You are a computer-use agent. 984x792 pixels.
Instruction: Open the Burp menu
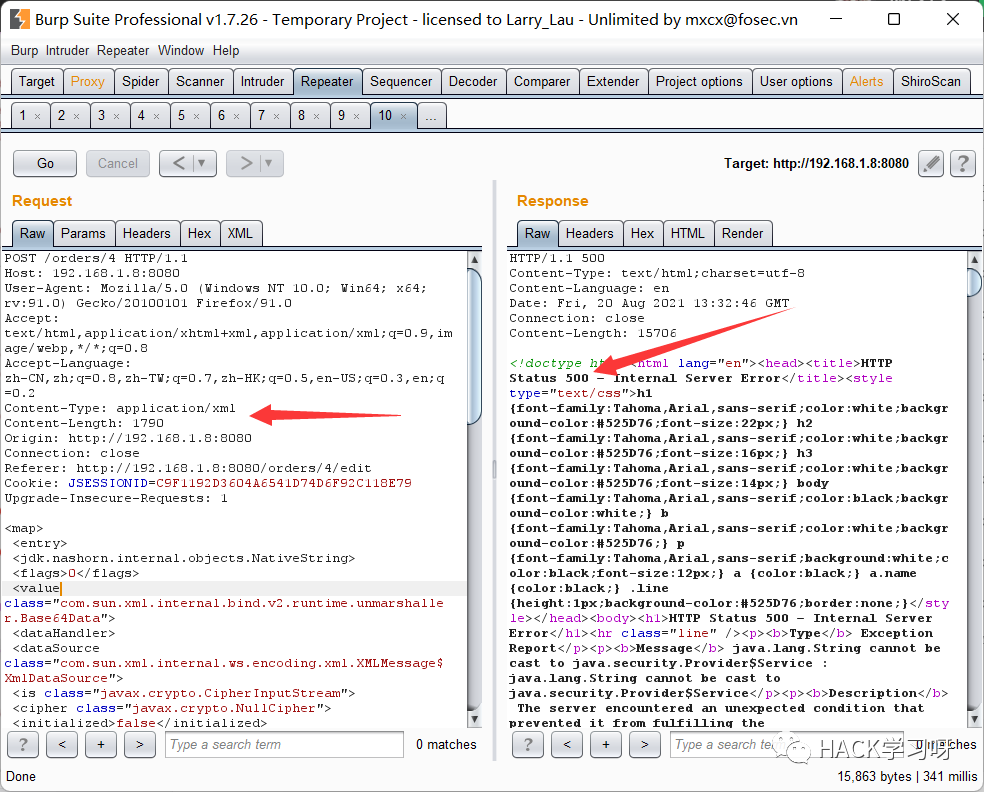24,50
